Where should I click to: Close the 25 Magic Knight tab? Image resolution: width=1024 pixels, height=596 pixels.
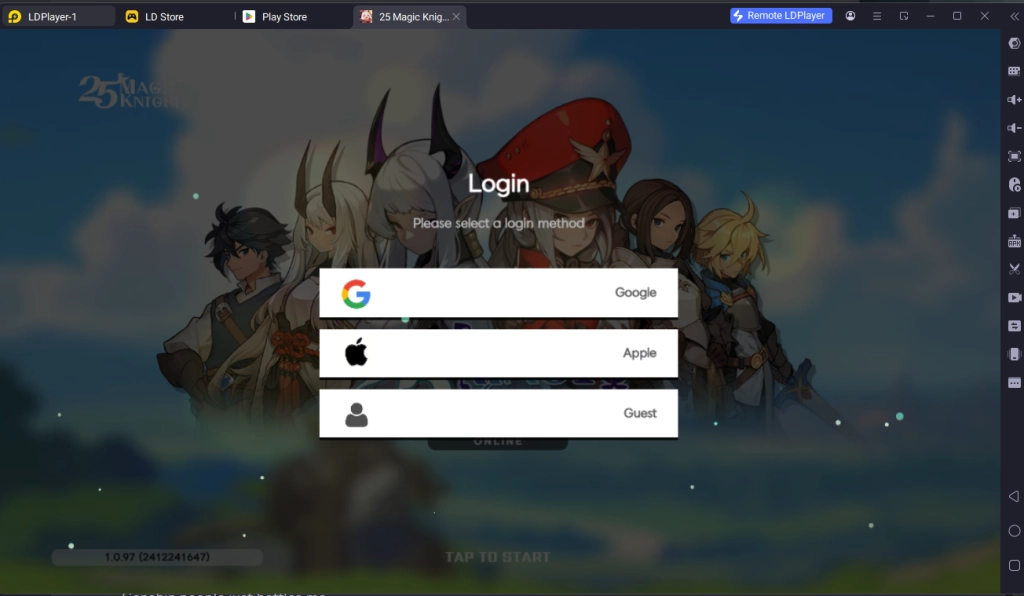point(456,16)
